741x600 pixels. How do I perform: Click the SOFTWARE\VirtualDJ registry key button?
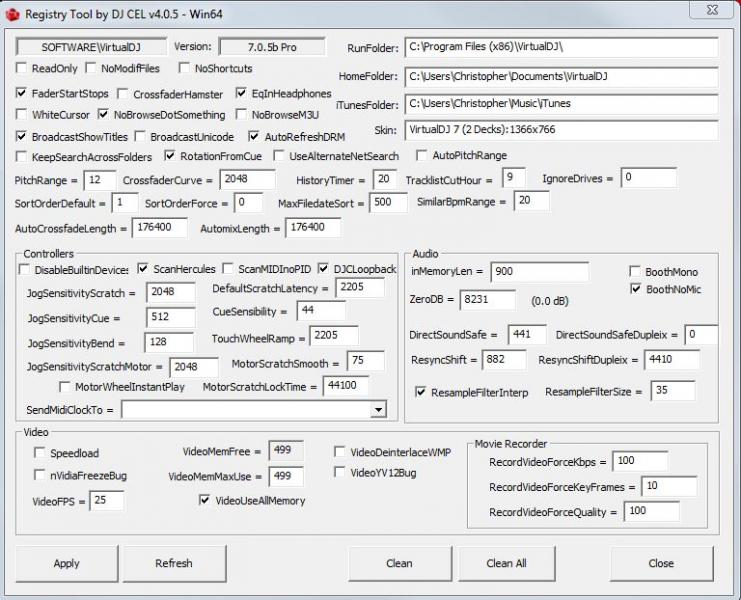[x=91, y=47]
